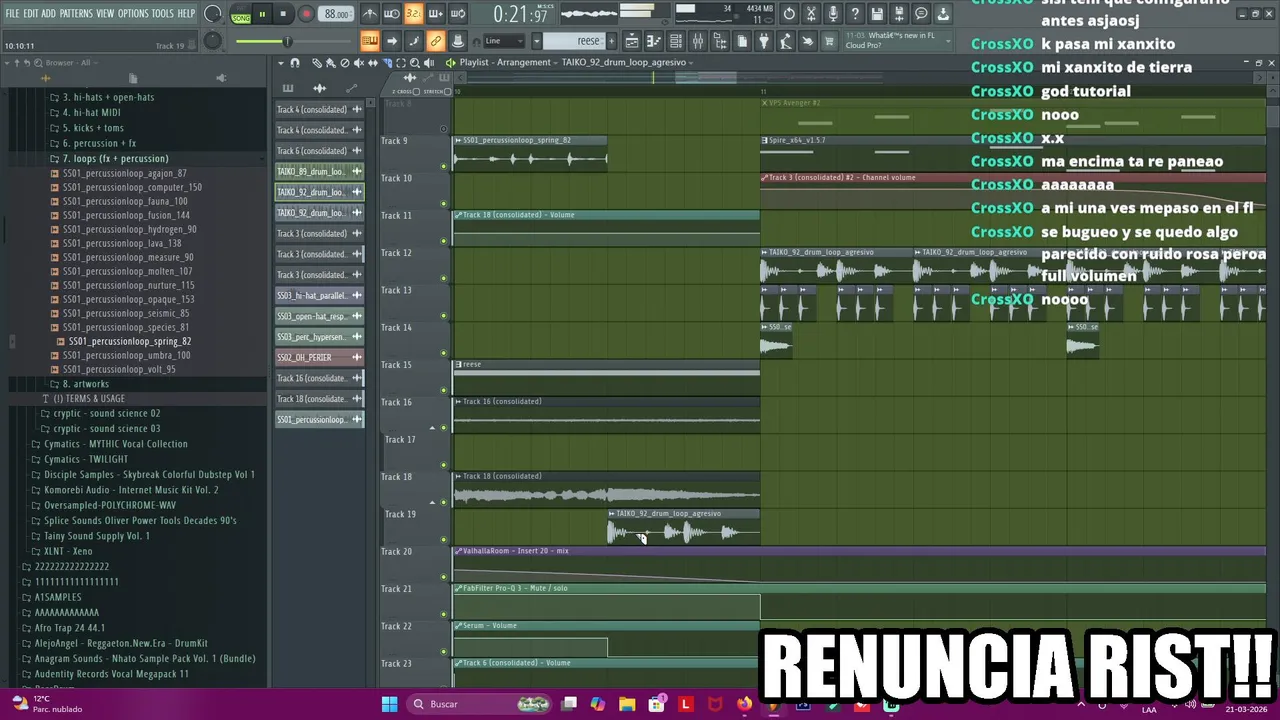Image resolution: width=1280 pixels, height=720 pixels.
Task: Open the PATTERNS menu
Action: point(76,13)
